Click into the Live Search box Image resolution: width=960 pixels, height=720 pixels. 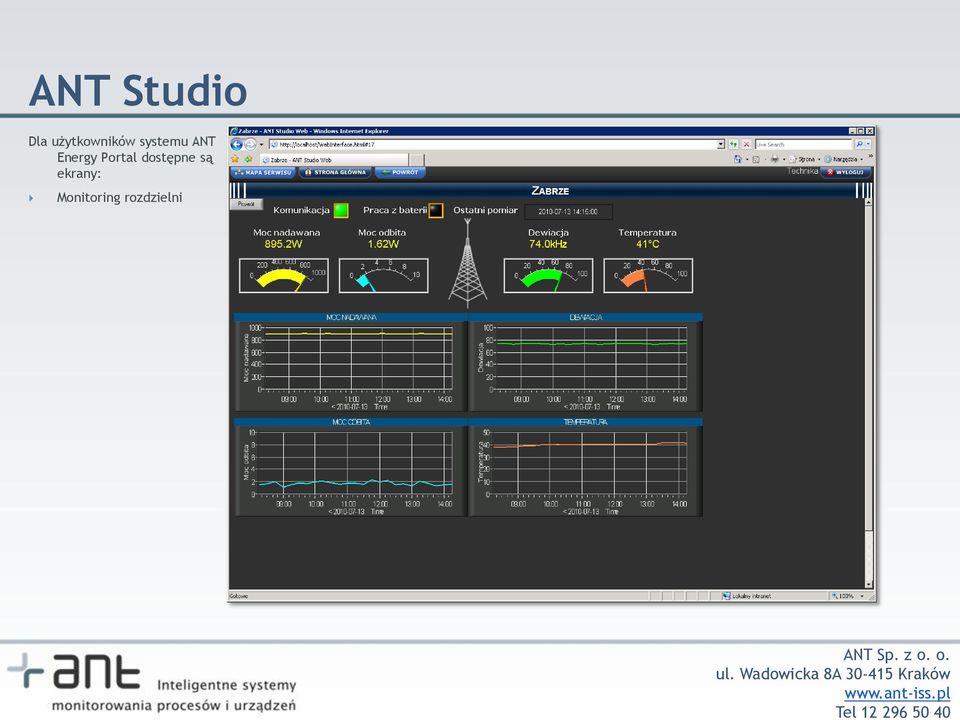pyautogui.click(x=803, y=144)
